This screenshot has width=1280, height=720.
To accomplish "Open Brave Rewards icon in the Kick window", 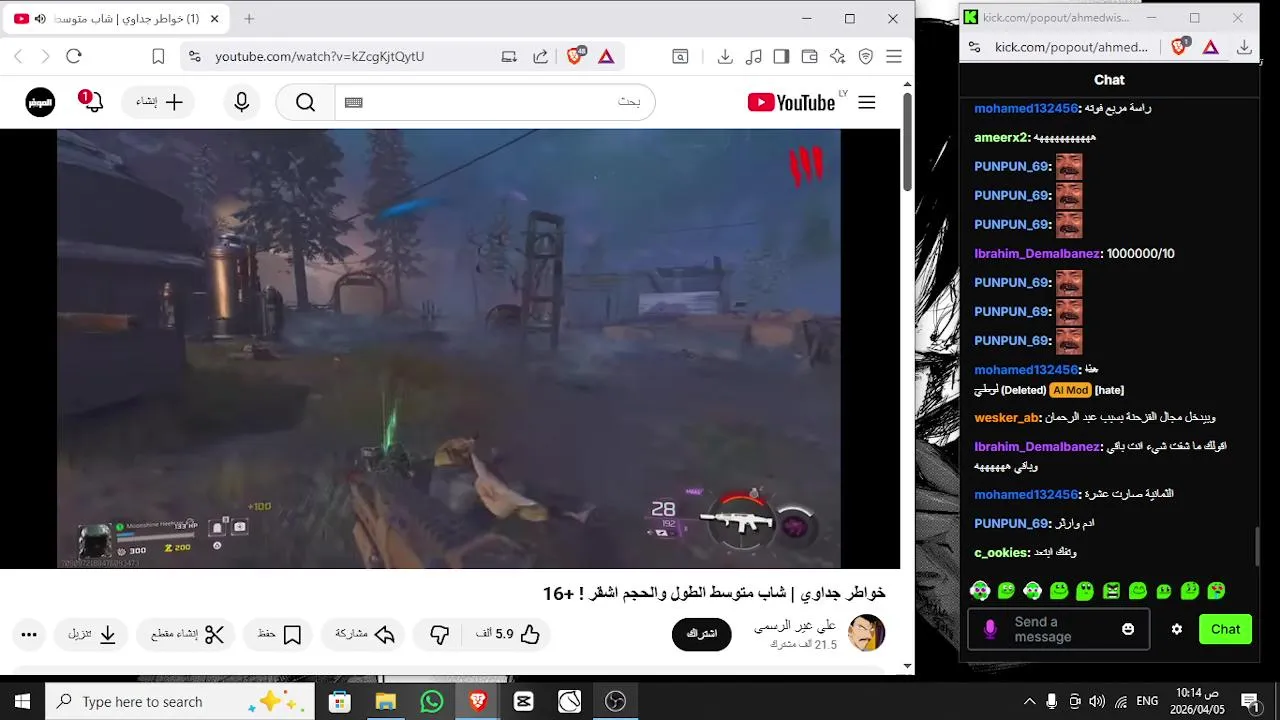I will pos(1210,47).
